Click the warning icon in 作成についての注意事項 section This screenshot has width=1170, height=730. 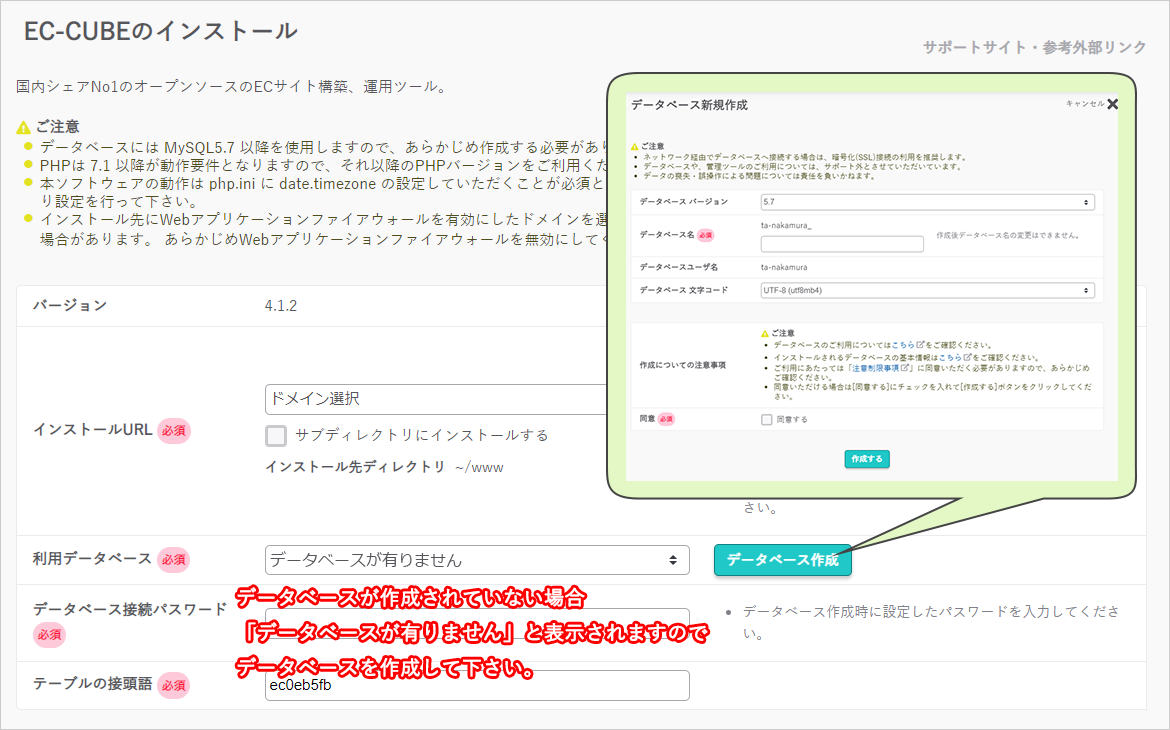click(x=764, y=334)
